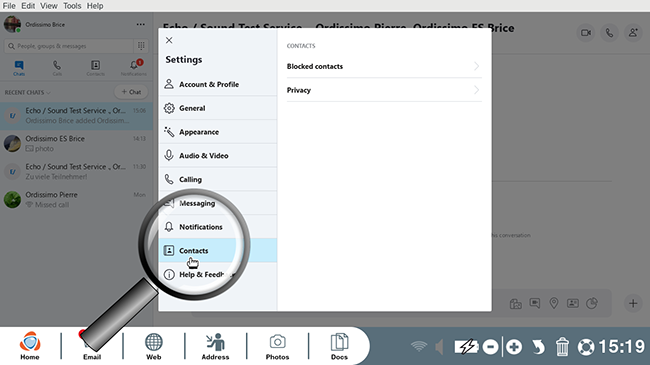Click the plus button in message bar
This screenshot has height=365, width=650.
click(x=633, y=303)
